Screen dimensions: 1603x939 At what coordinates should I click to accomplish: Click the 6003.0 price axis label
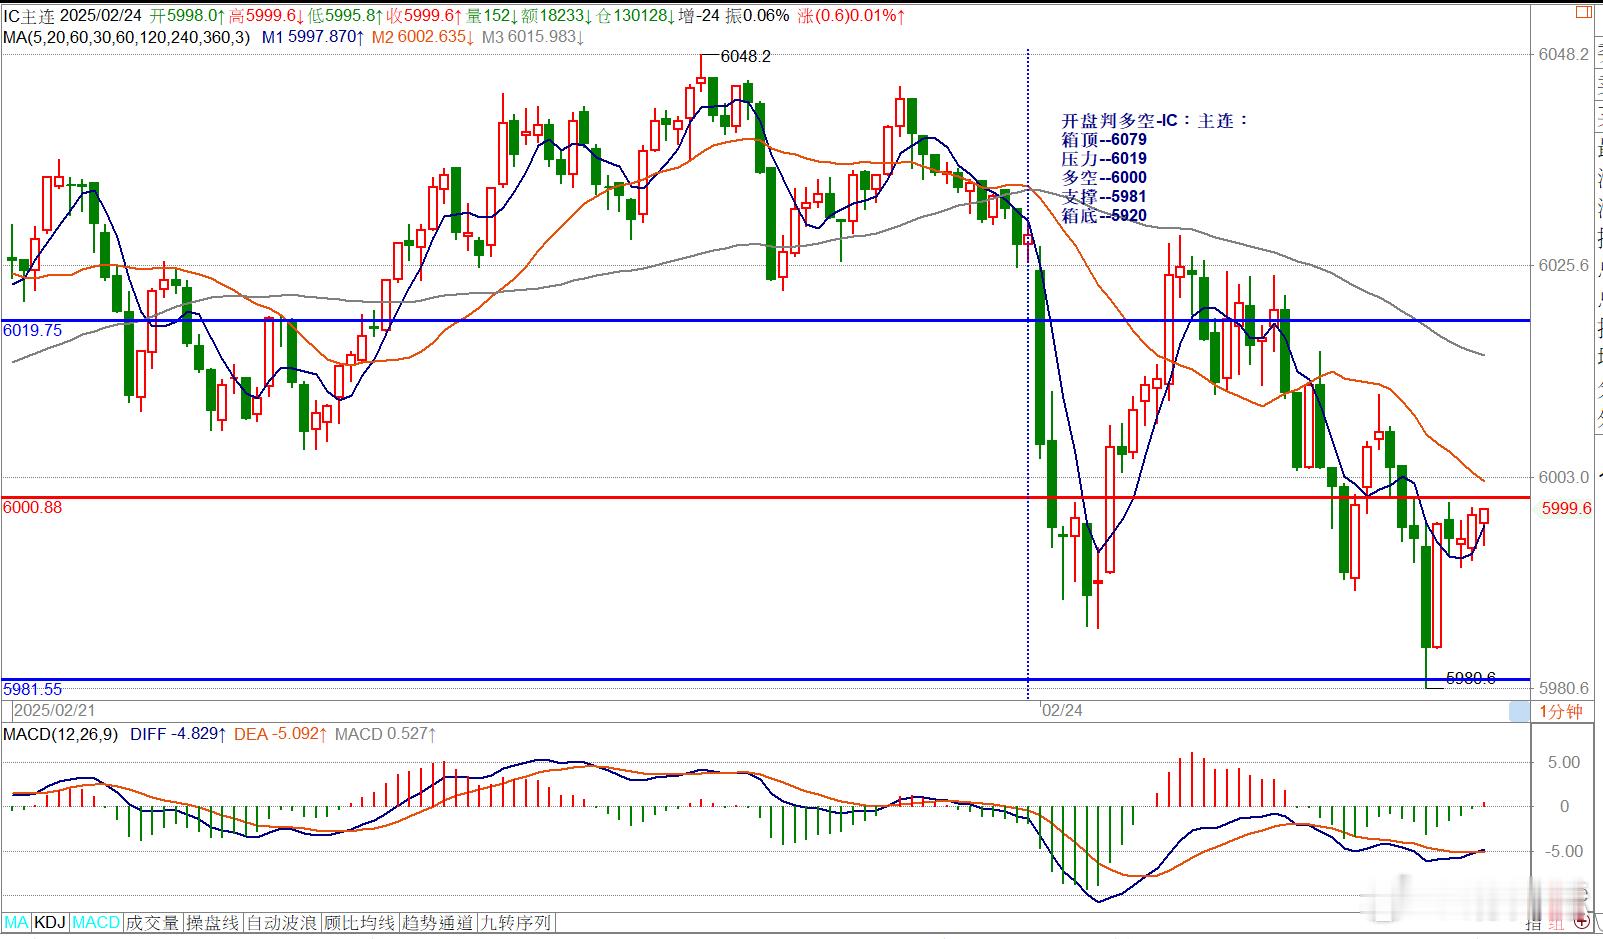point(1564,478)
